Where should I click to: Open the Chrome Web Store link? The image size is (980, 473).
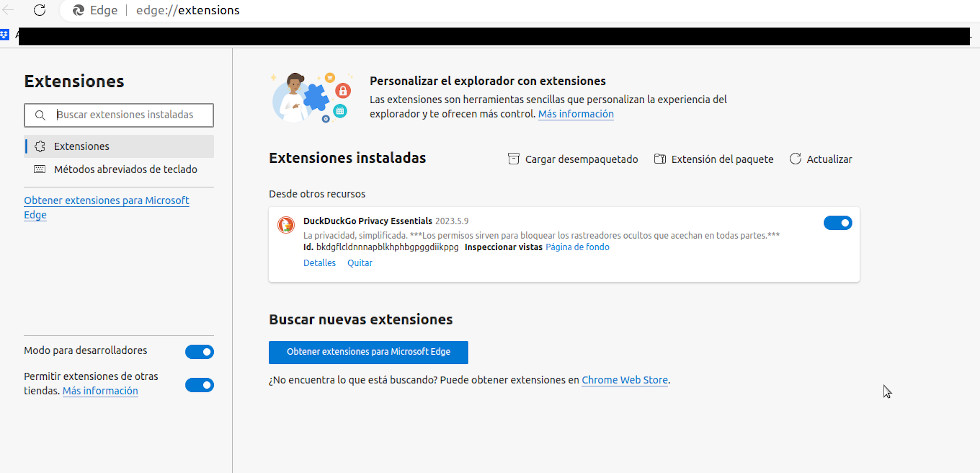[625, 380]
